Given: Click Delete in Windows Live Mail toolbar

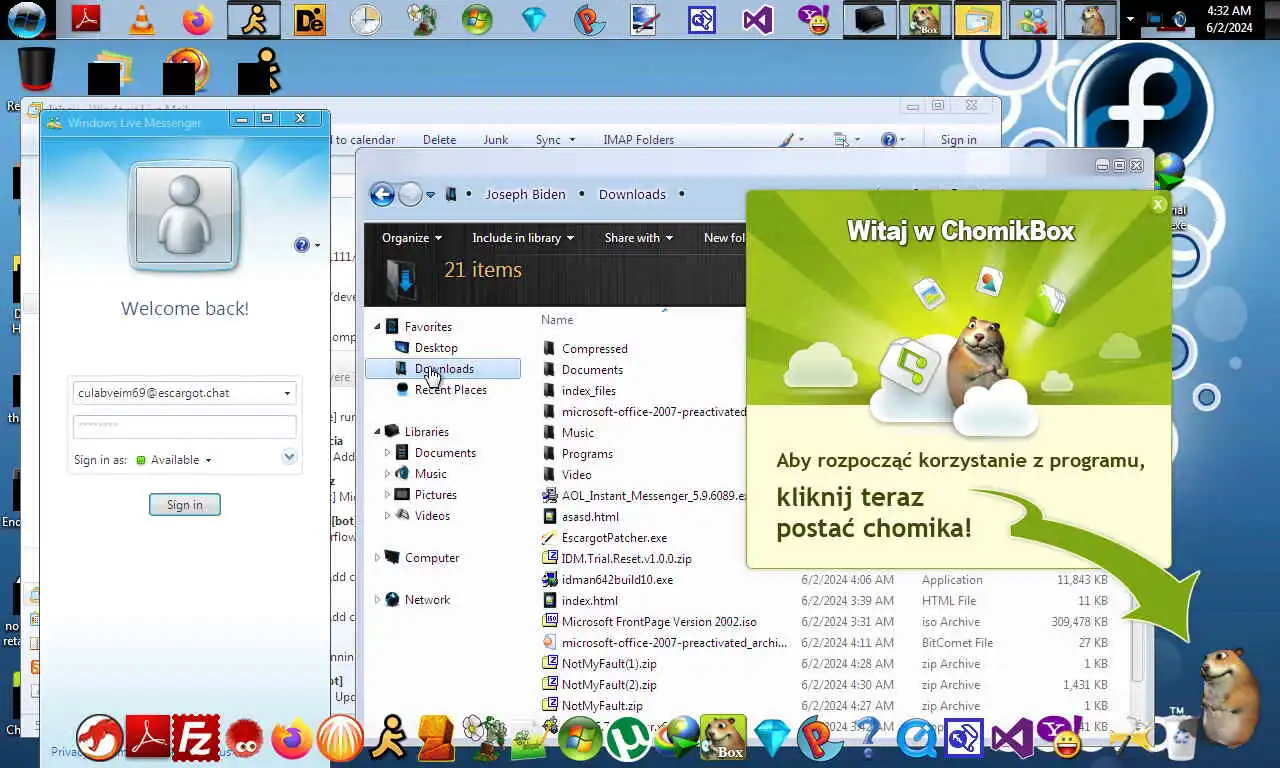Looking at the screenshot, I should pos(439,140).
